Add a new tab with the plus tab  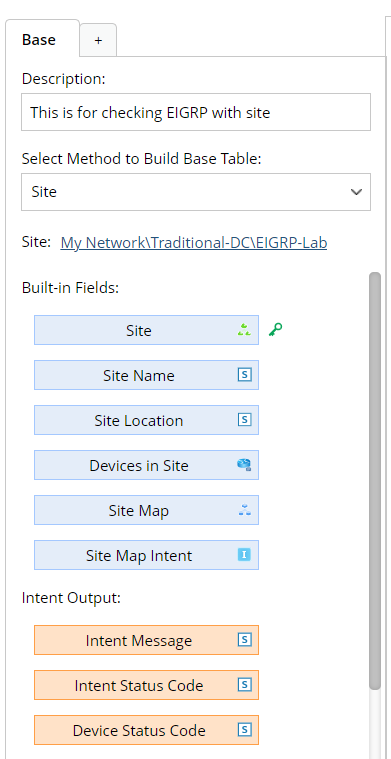tap(98, 40)
